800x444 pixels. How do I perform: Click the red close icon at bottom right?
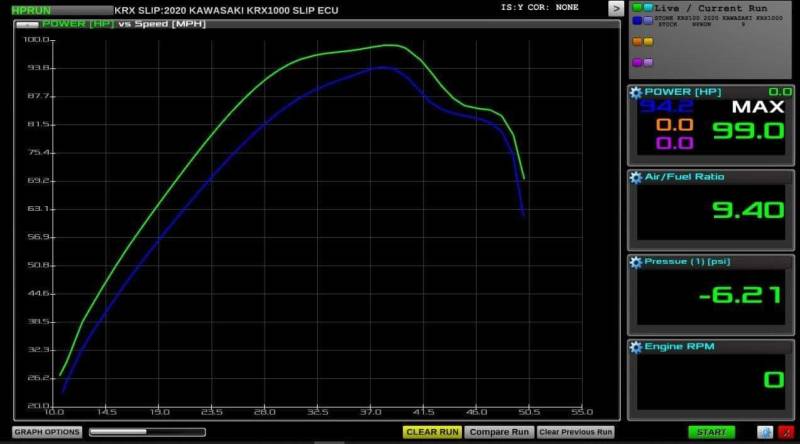click(x=785, y=432)
